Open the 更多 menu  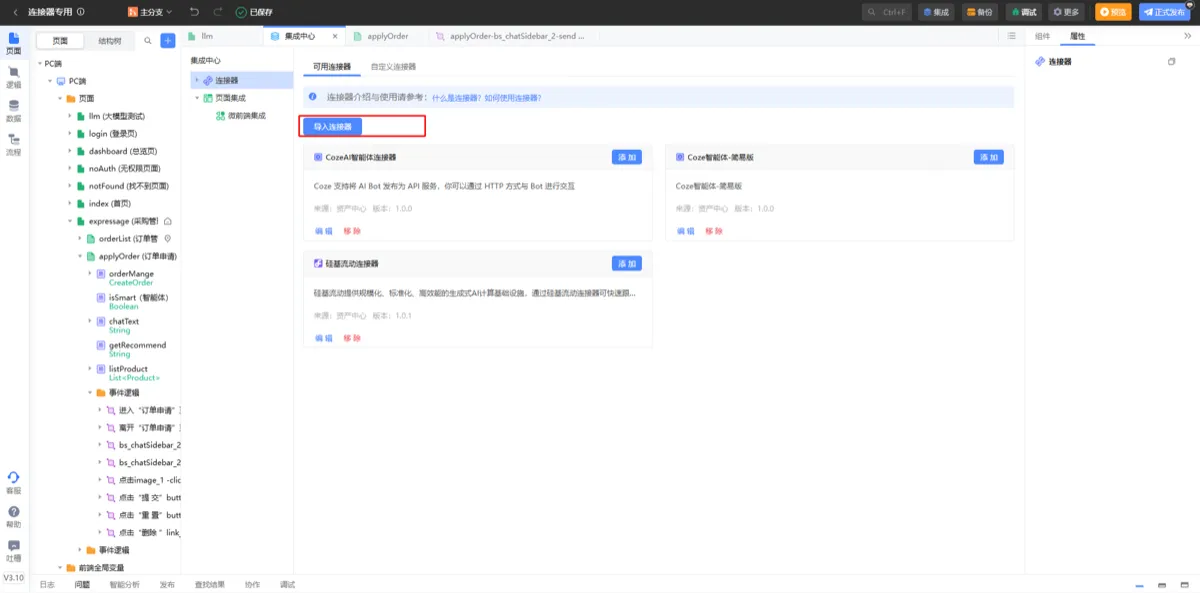pos(1066,12)
